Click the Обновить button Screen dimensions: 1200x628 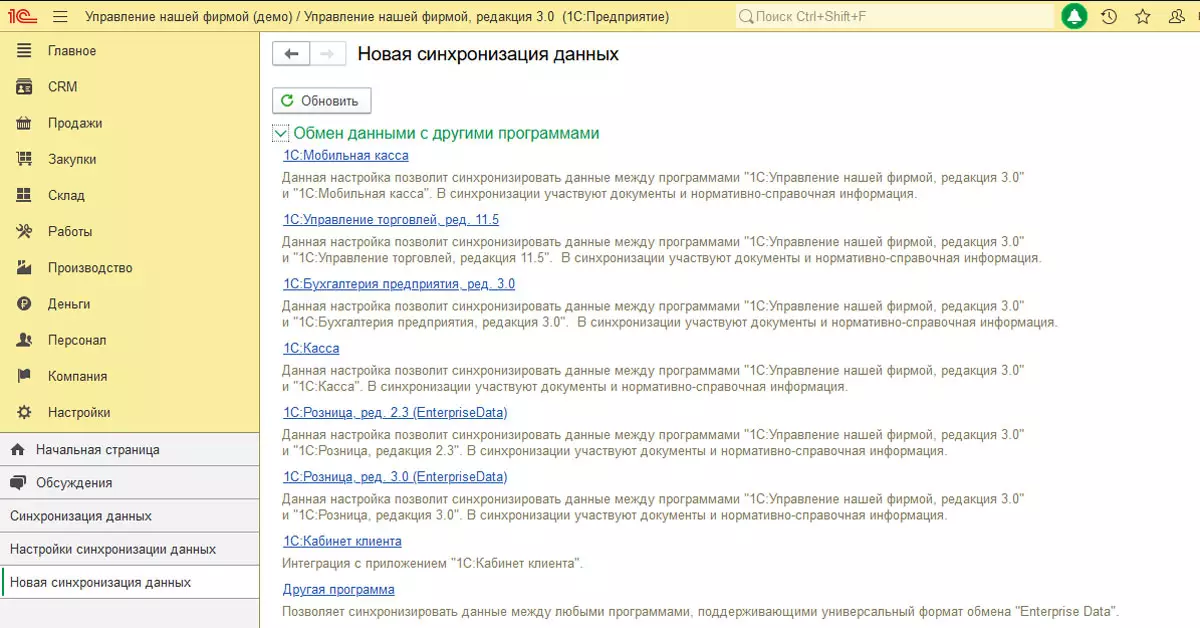[x=321, y=101]
